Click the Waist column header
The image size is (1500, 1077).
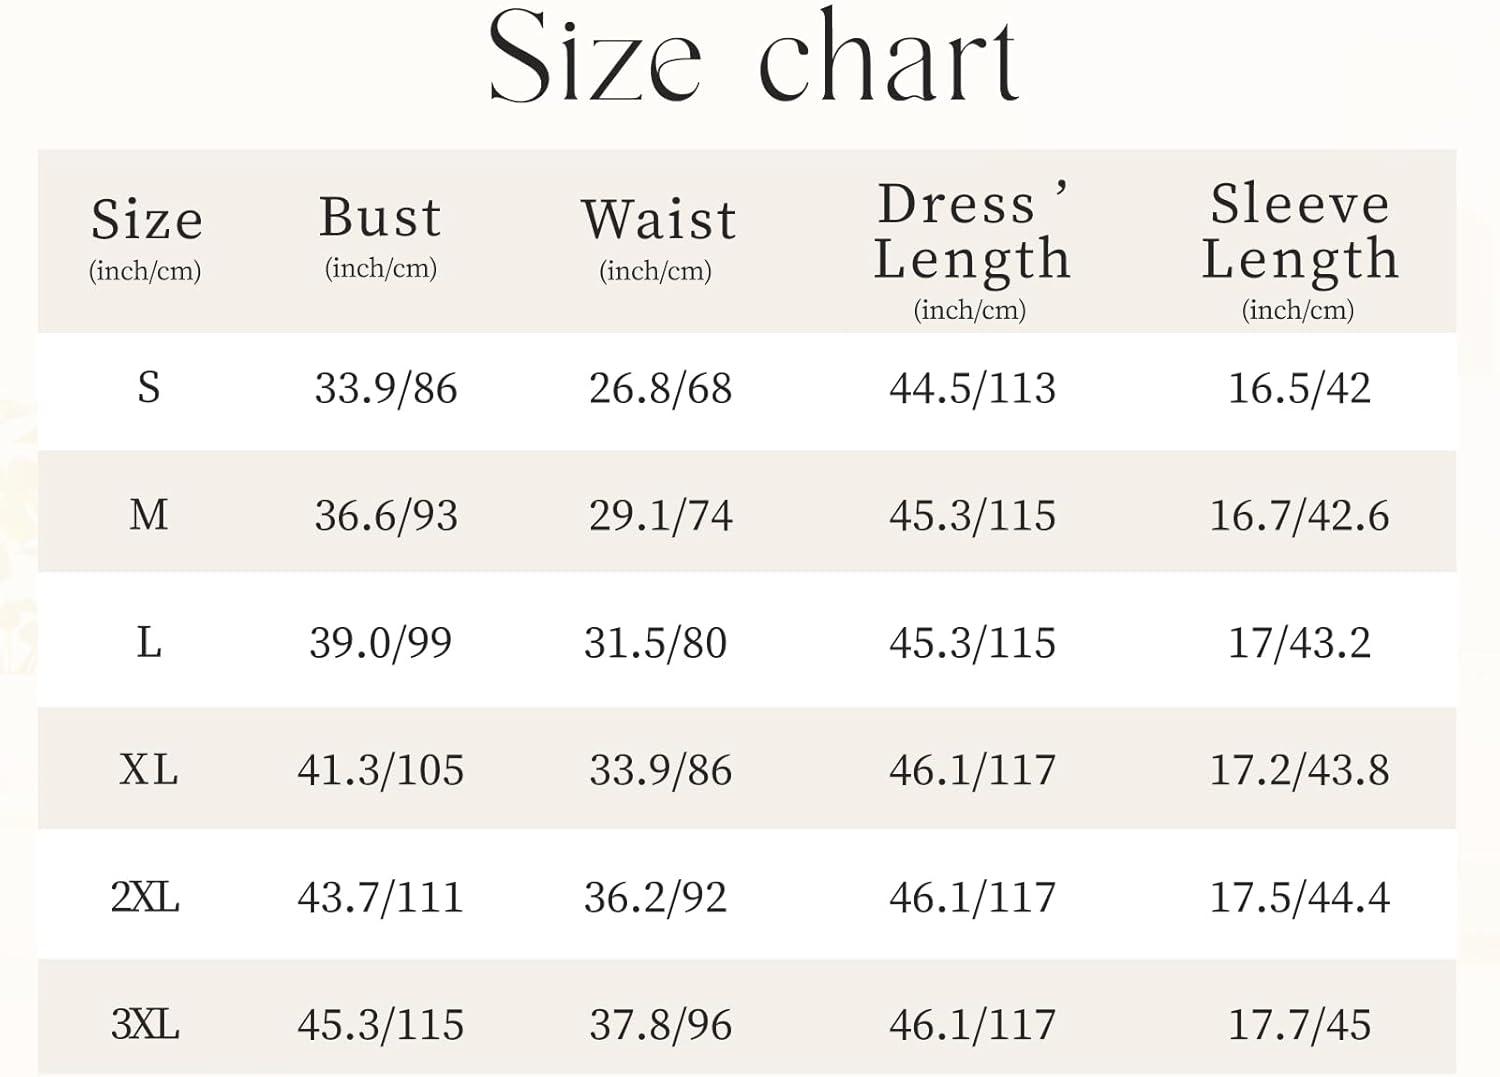coord(659,220)
